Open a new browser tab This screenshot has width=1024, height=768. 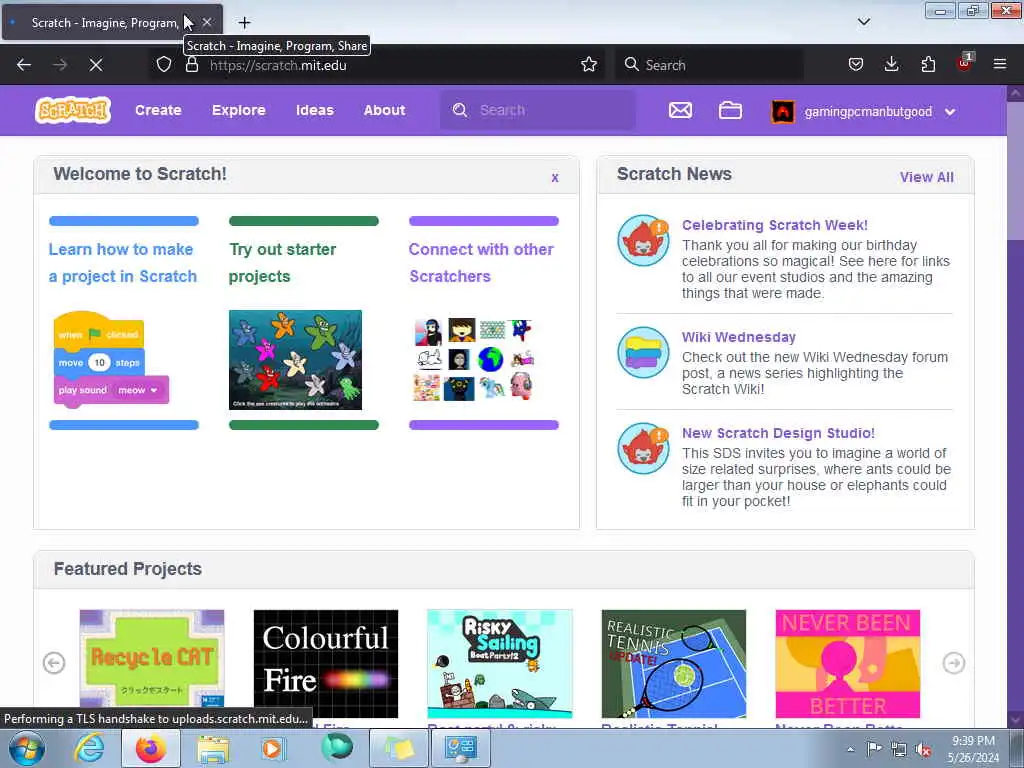pos(244,23)
